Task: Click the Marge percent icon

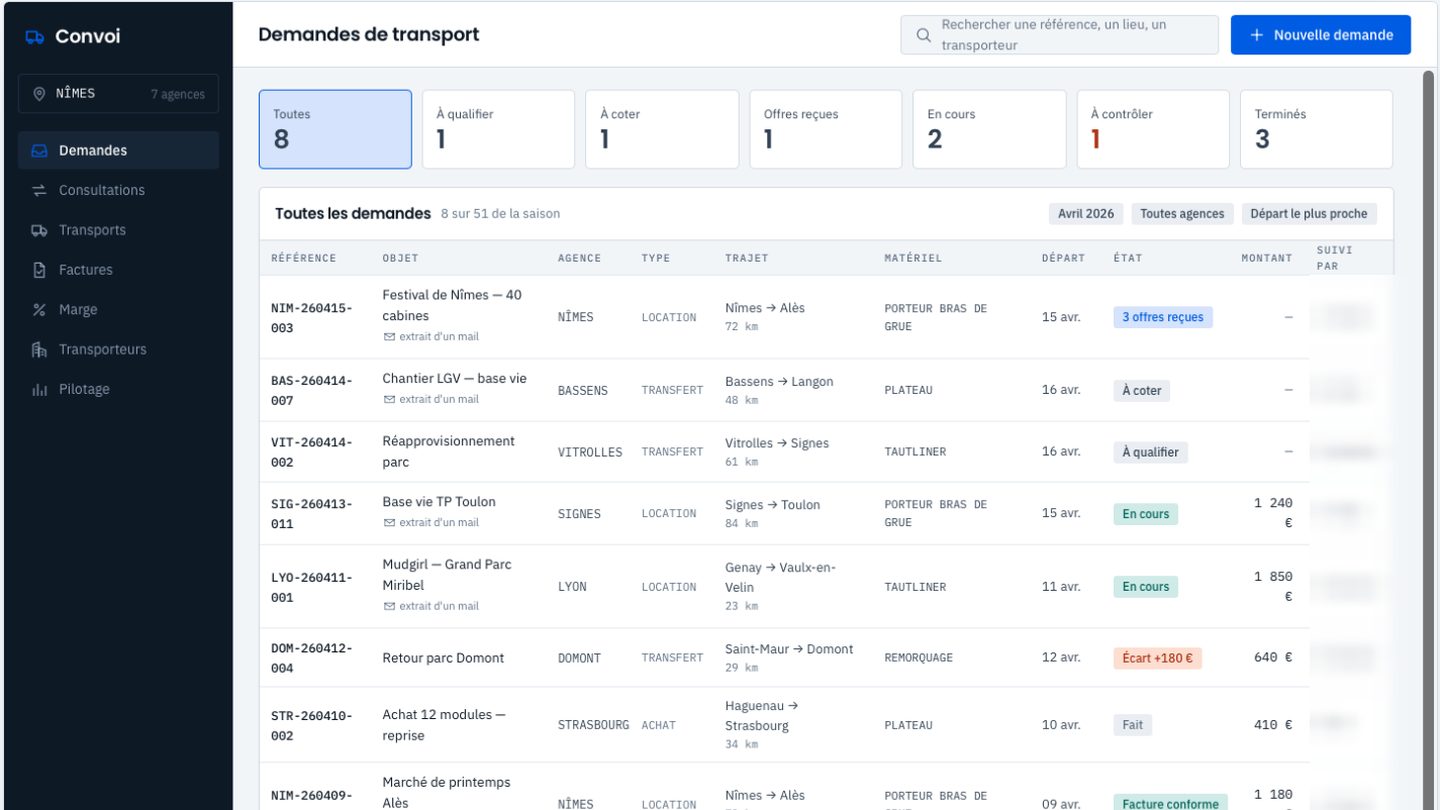Action: [40, 310]
